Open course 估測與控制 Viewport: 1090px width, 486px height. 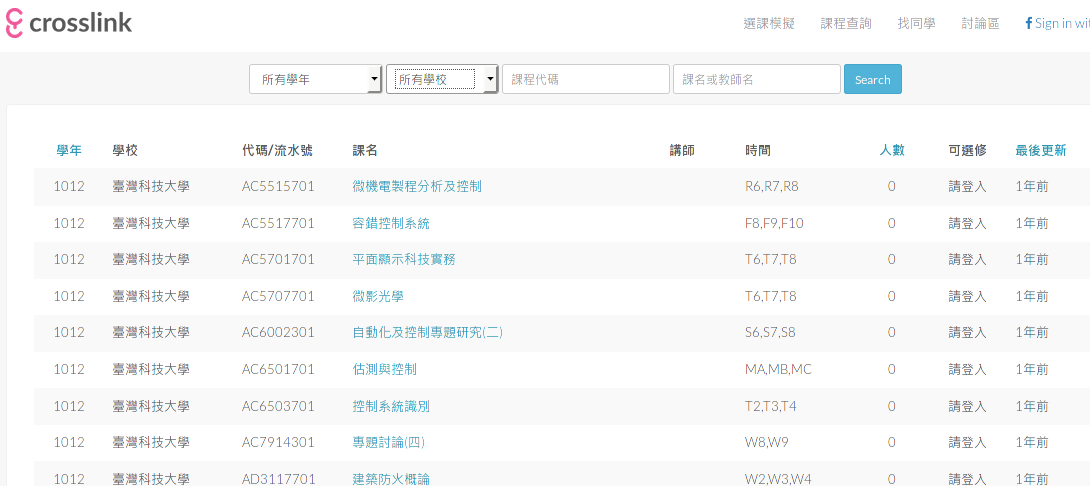385,369
